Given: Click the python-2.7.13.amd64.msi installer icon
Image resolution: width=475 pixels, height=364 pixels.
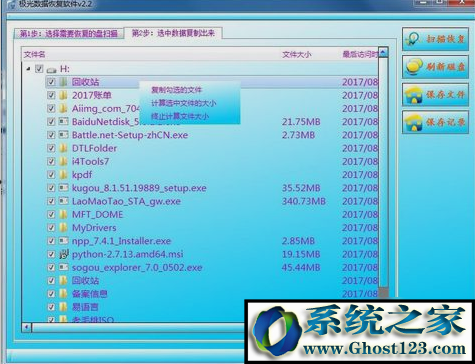Looking at the screenshot, I should coord(63,254).
